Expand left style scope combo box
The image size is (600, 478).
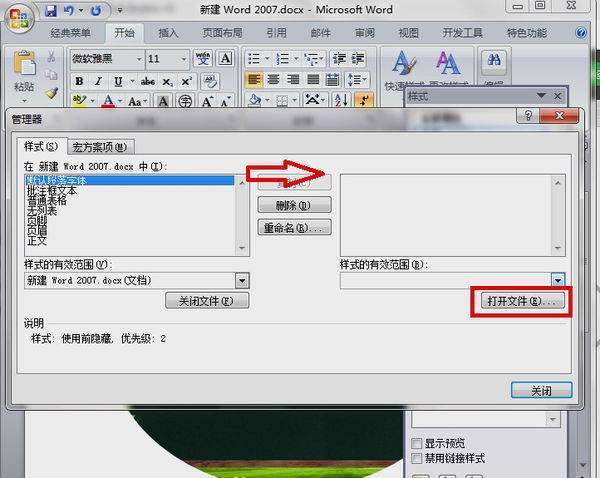click(242, 281)
